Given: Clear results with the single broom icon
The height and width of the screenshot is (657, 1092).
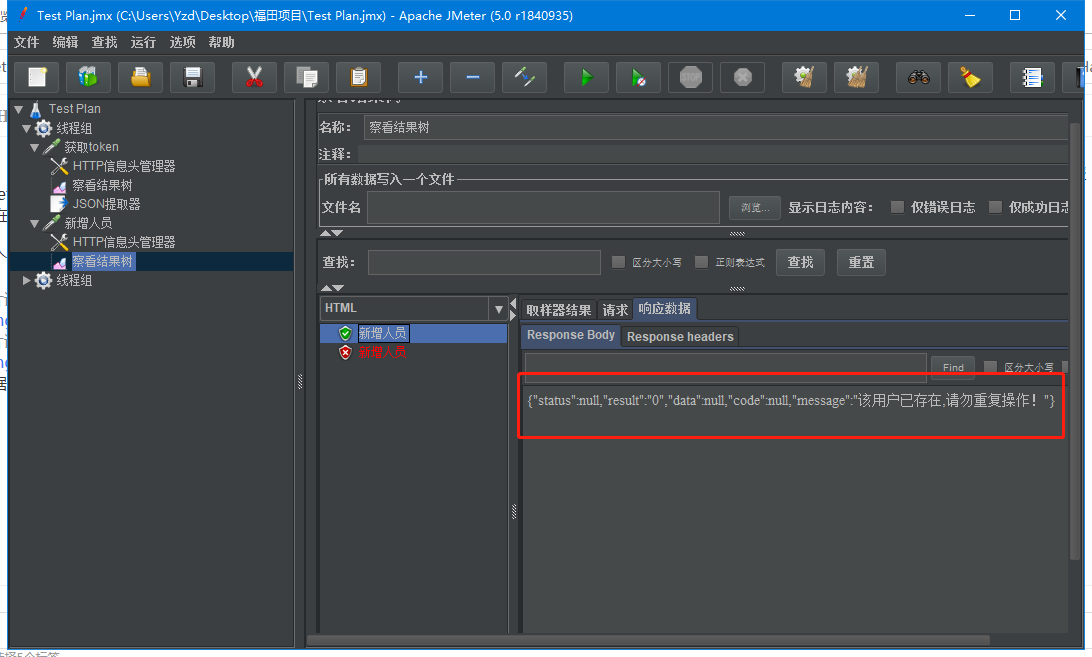Looking at the screenshot, I should point(804,77).
